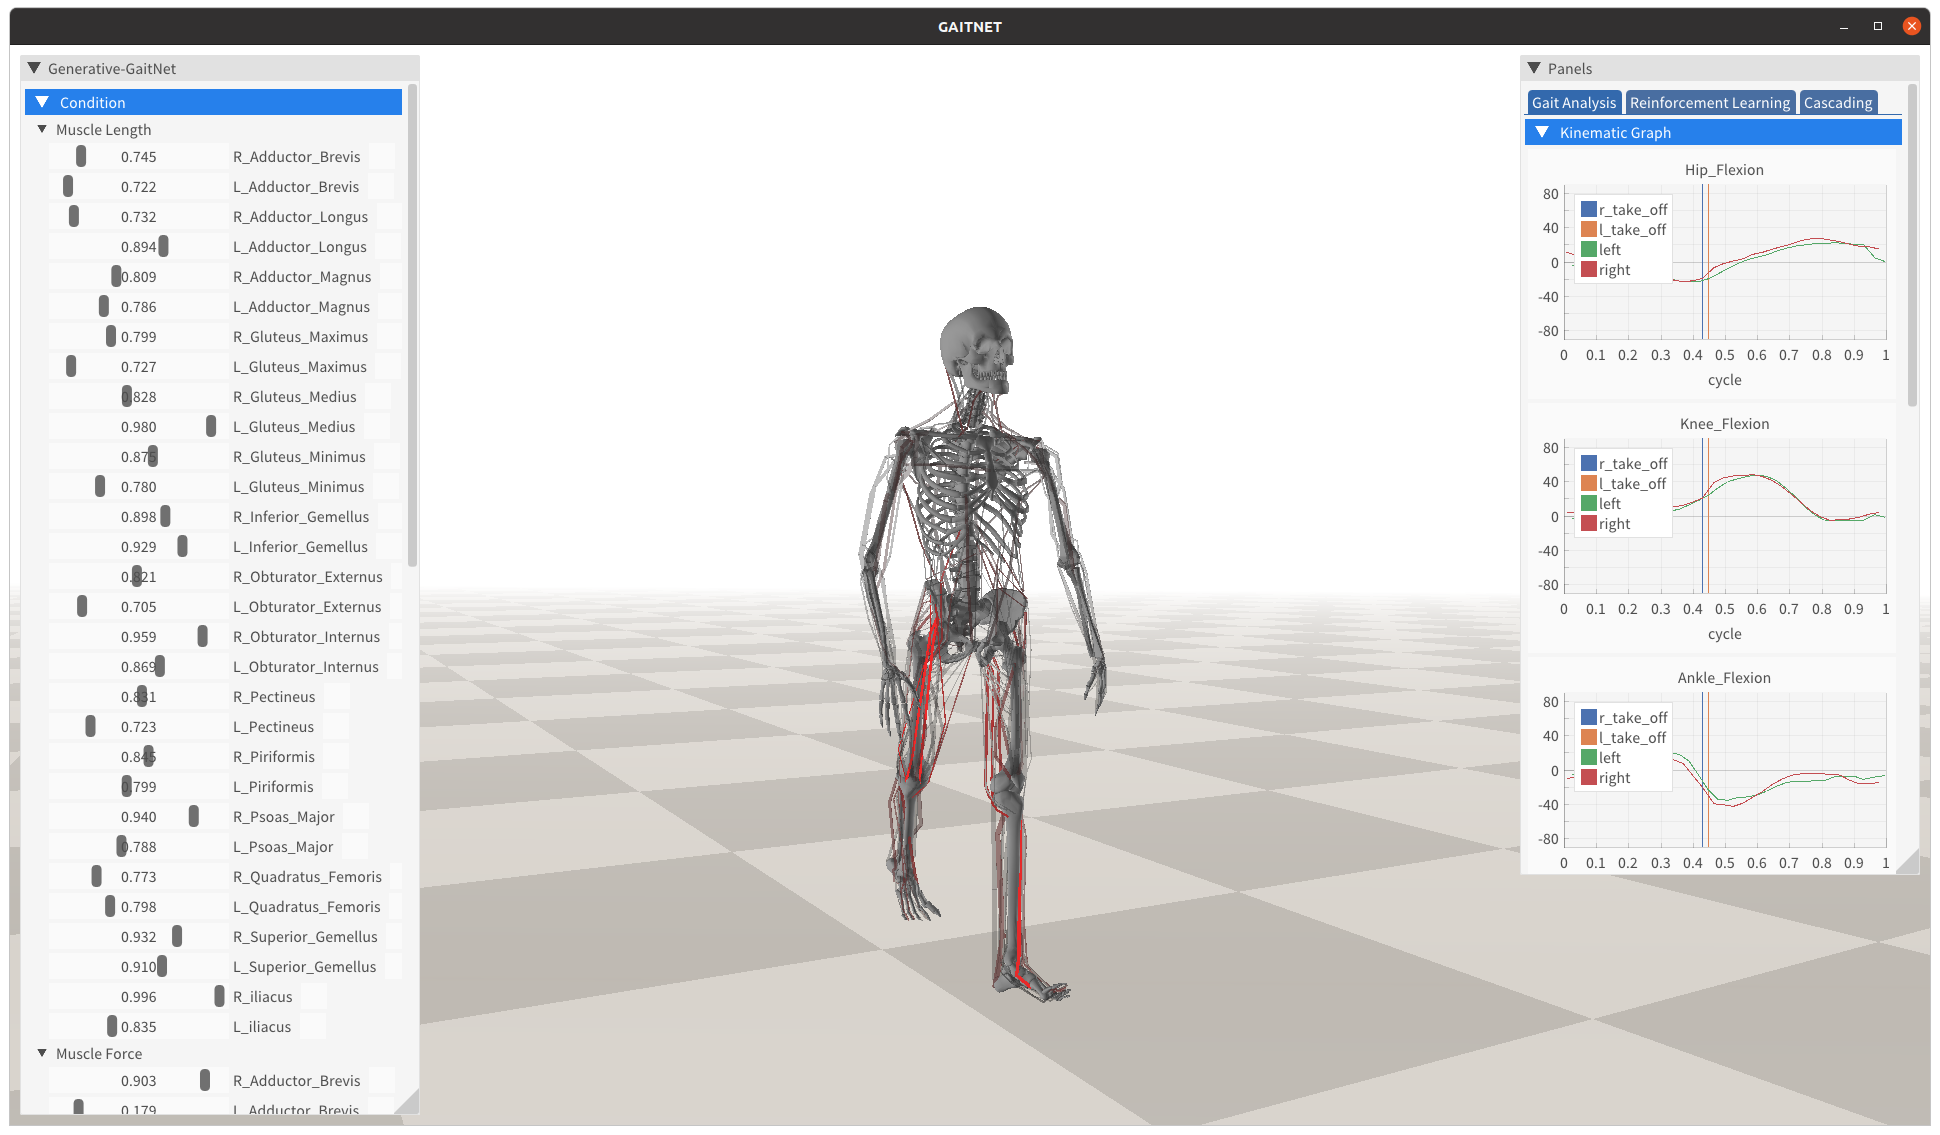Collapse the Generative-GaitNet section

[33, 67]
